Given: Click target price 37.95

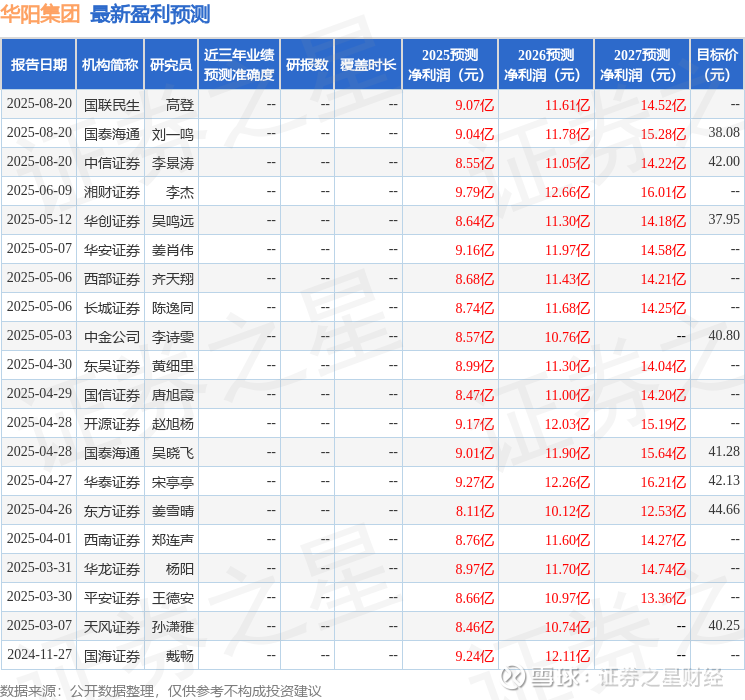Looking at the screenshot, I should (724, 220).
